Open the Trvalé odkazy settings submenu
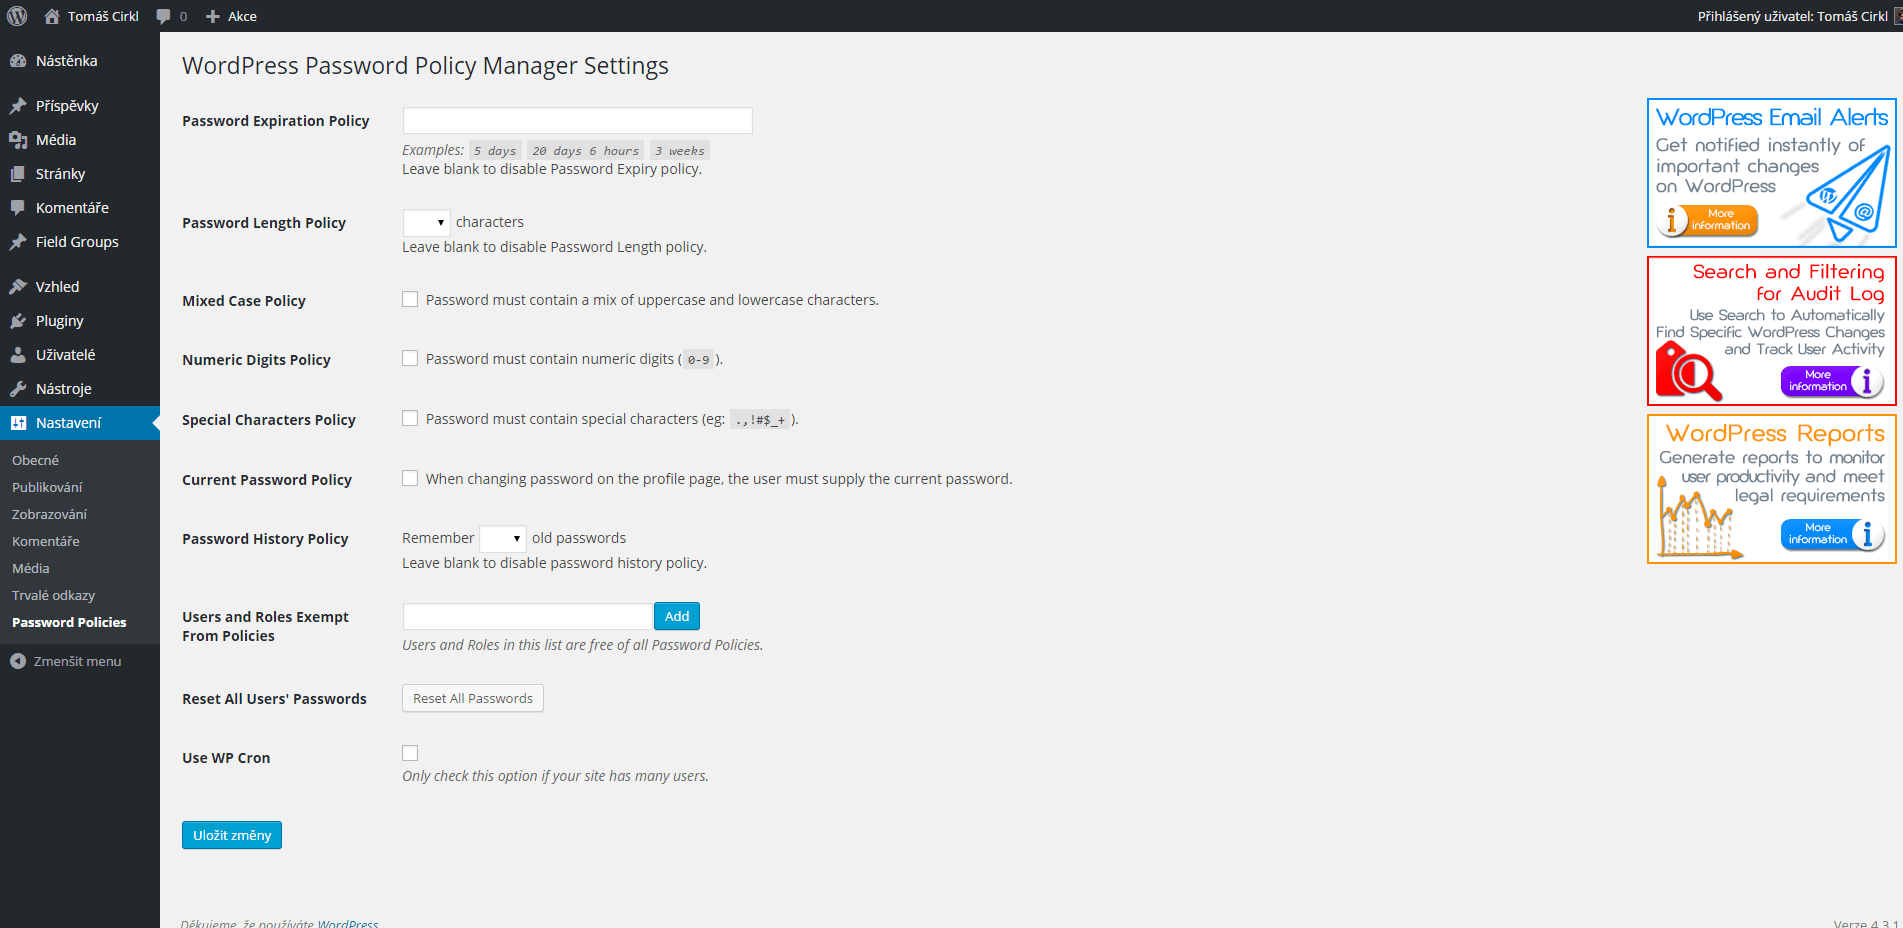Viewport: 1903px width, 928px height. (x=53, y=595)
